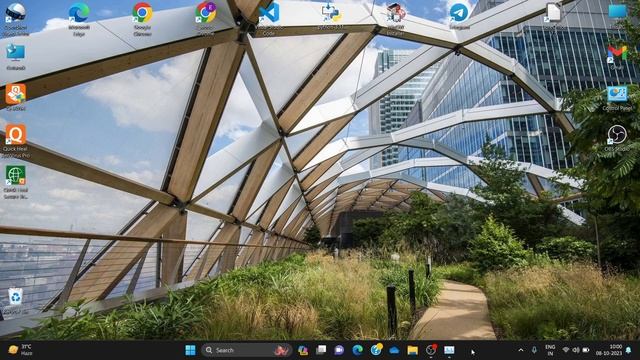This screenshot has height=360, width=640.
Task: Open File Explorer from the taskbar
Action: [412, 350]
